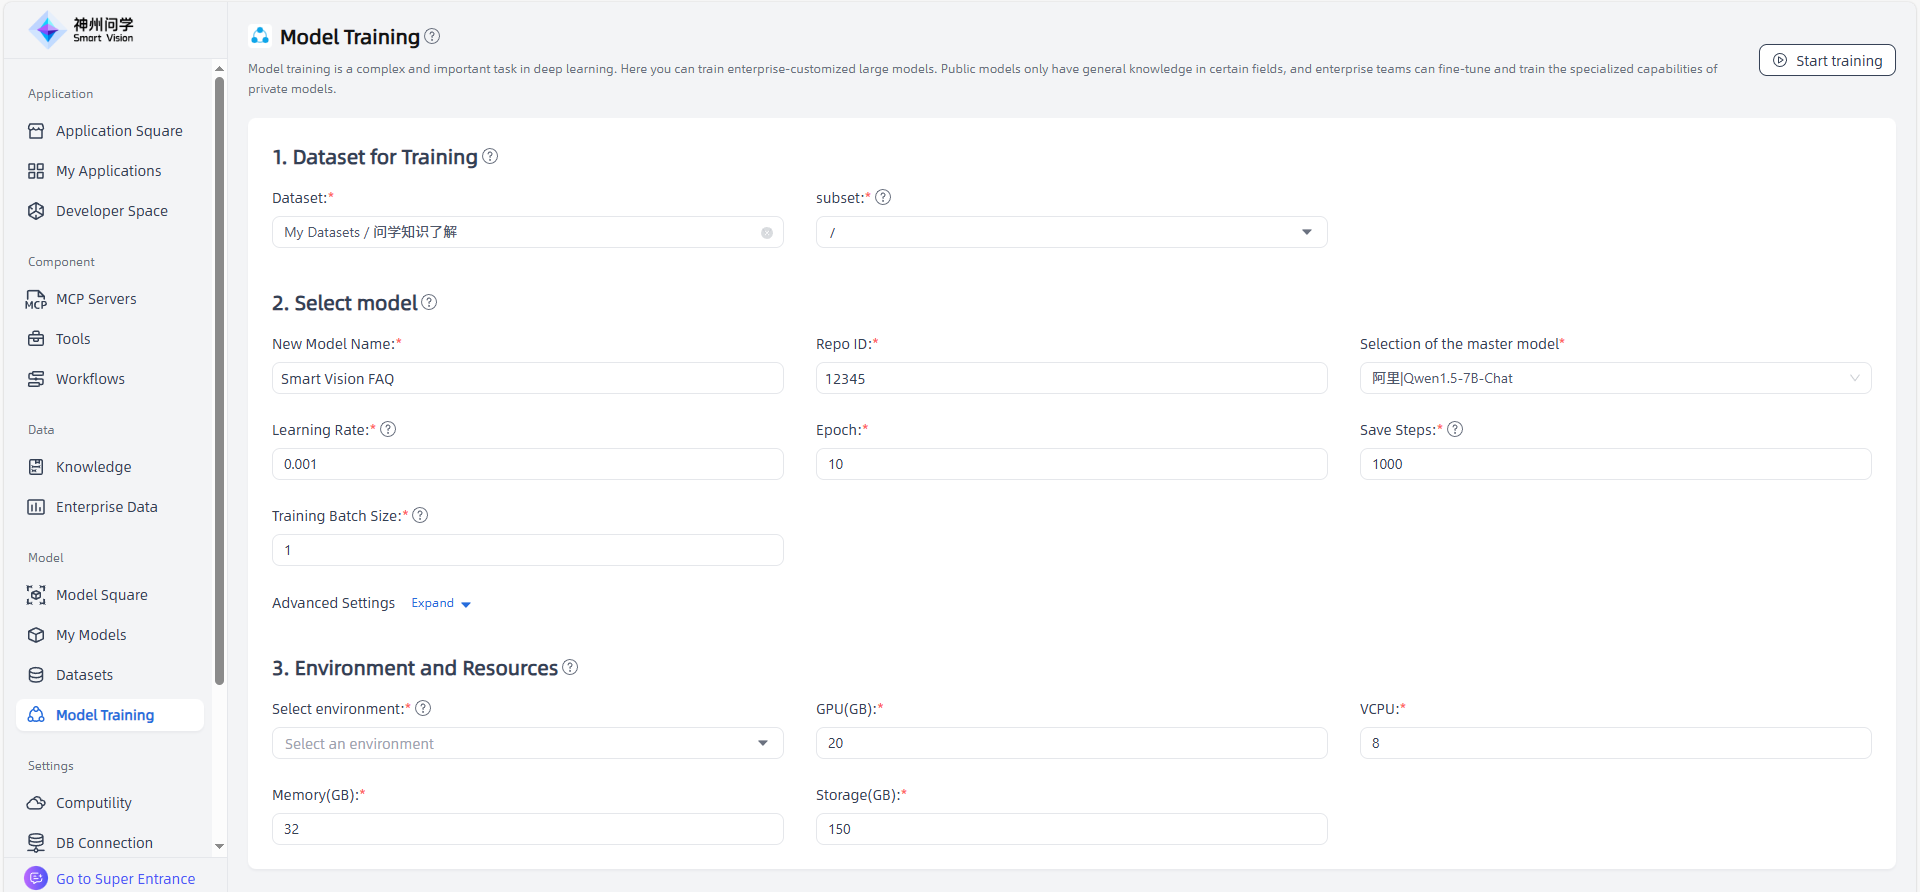Open Datasets from the sidebar menu
This screenshot has width=1920, height=892.
(84, 675)
